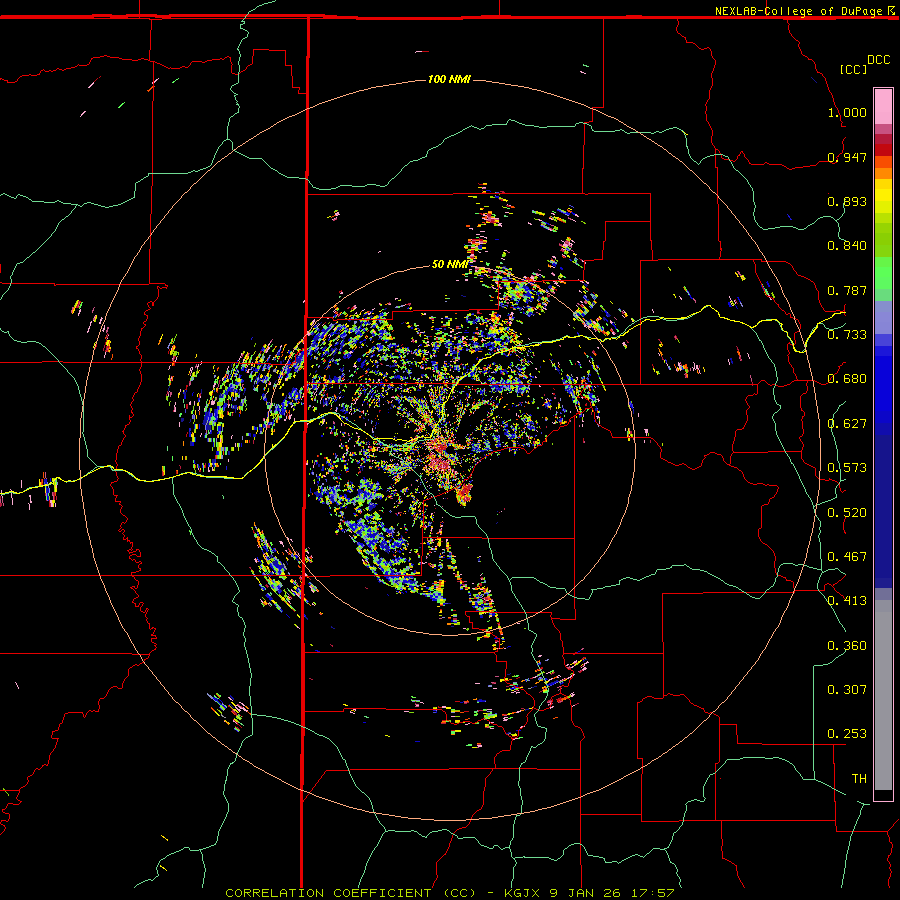
Task: Click the 100 NMI range ring label
Action: [x=449, y=79]
